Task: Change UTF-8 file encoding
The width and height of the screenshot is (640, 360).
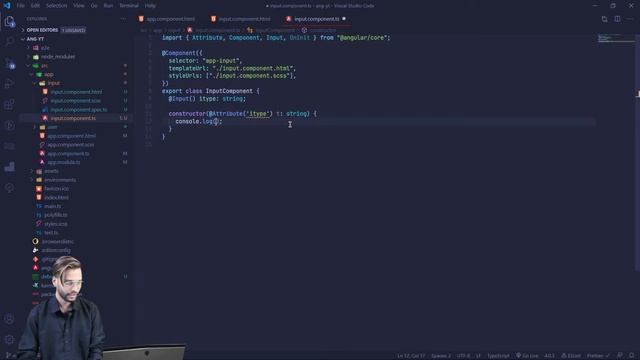Action: coord(463,356)
